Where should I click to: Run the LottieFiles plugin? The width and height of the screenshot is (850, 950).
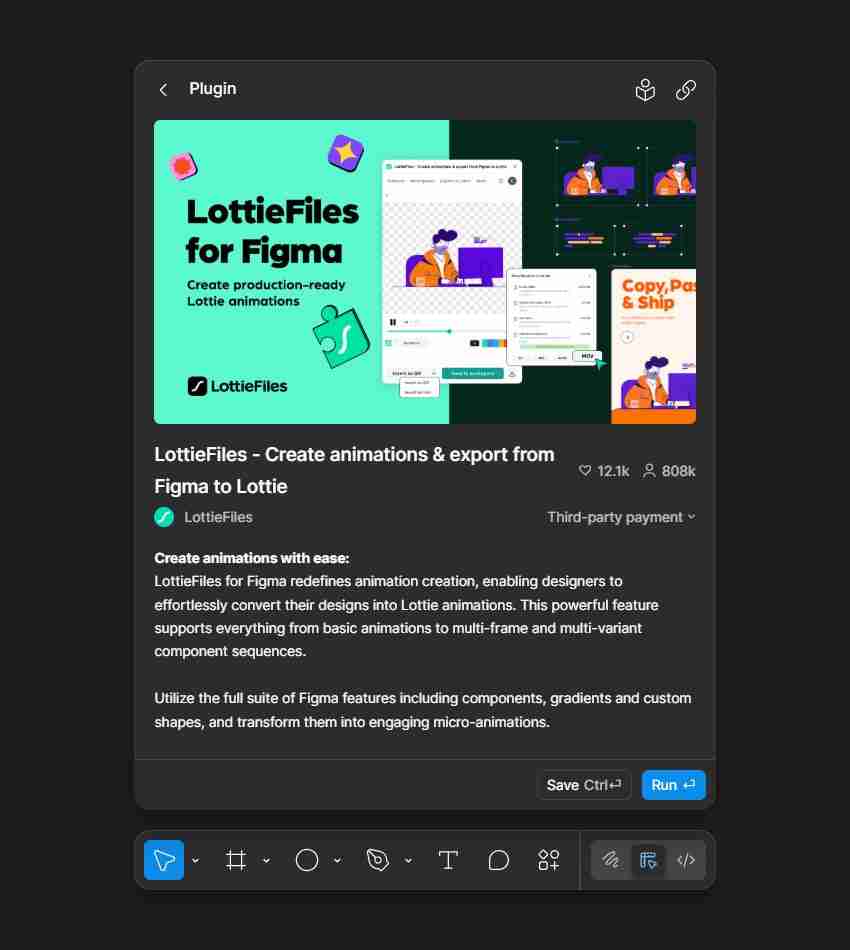[673, 785]
